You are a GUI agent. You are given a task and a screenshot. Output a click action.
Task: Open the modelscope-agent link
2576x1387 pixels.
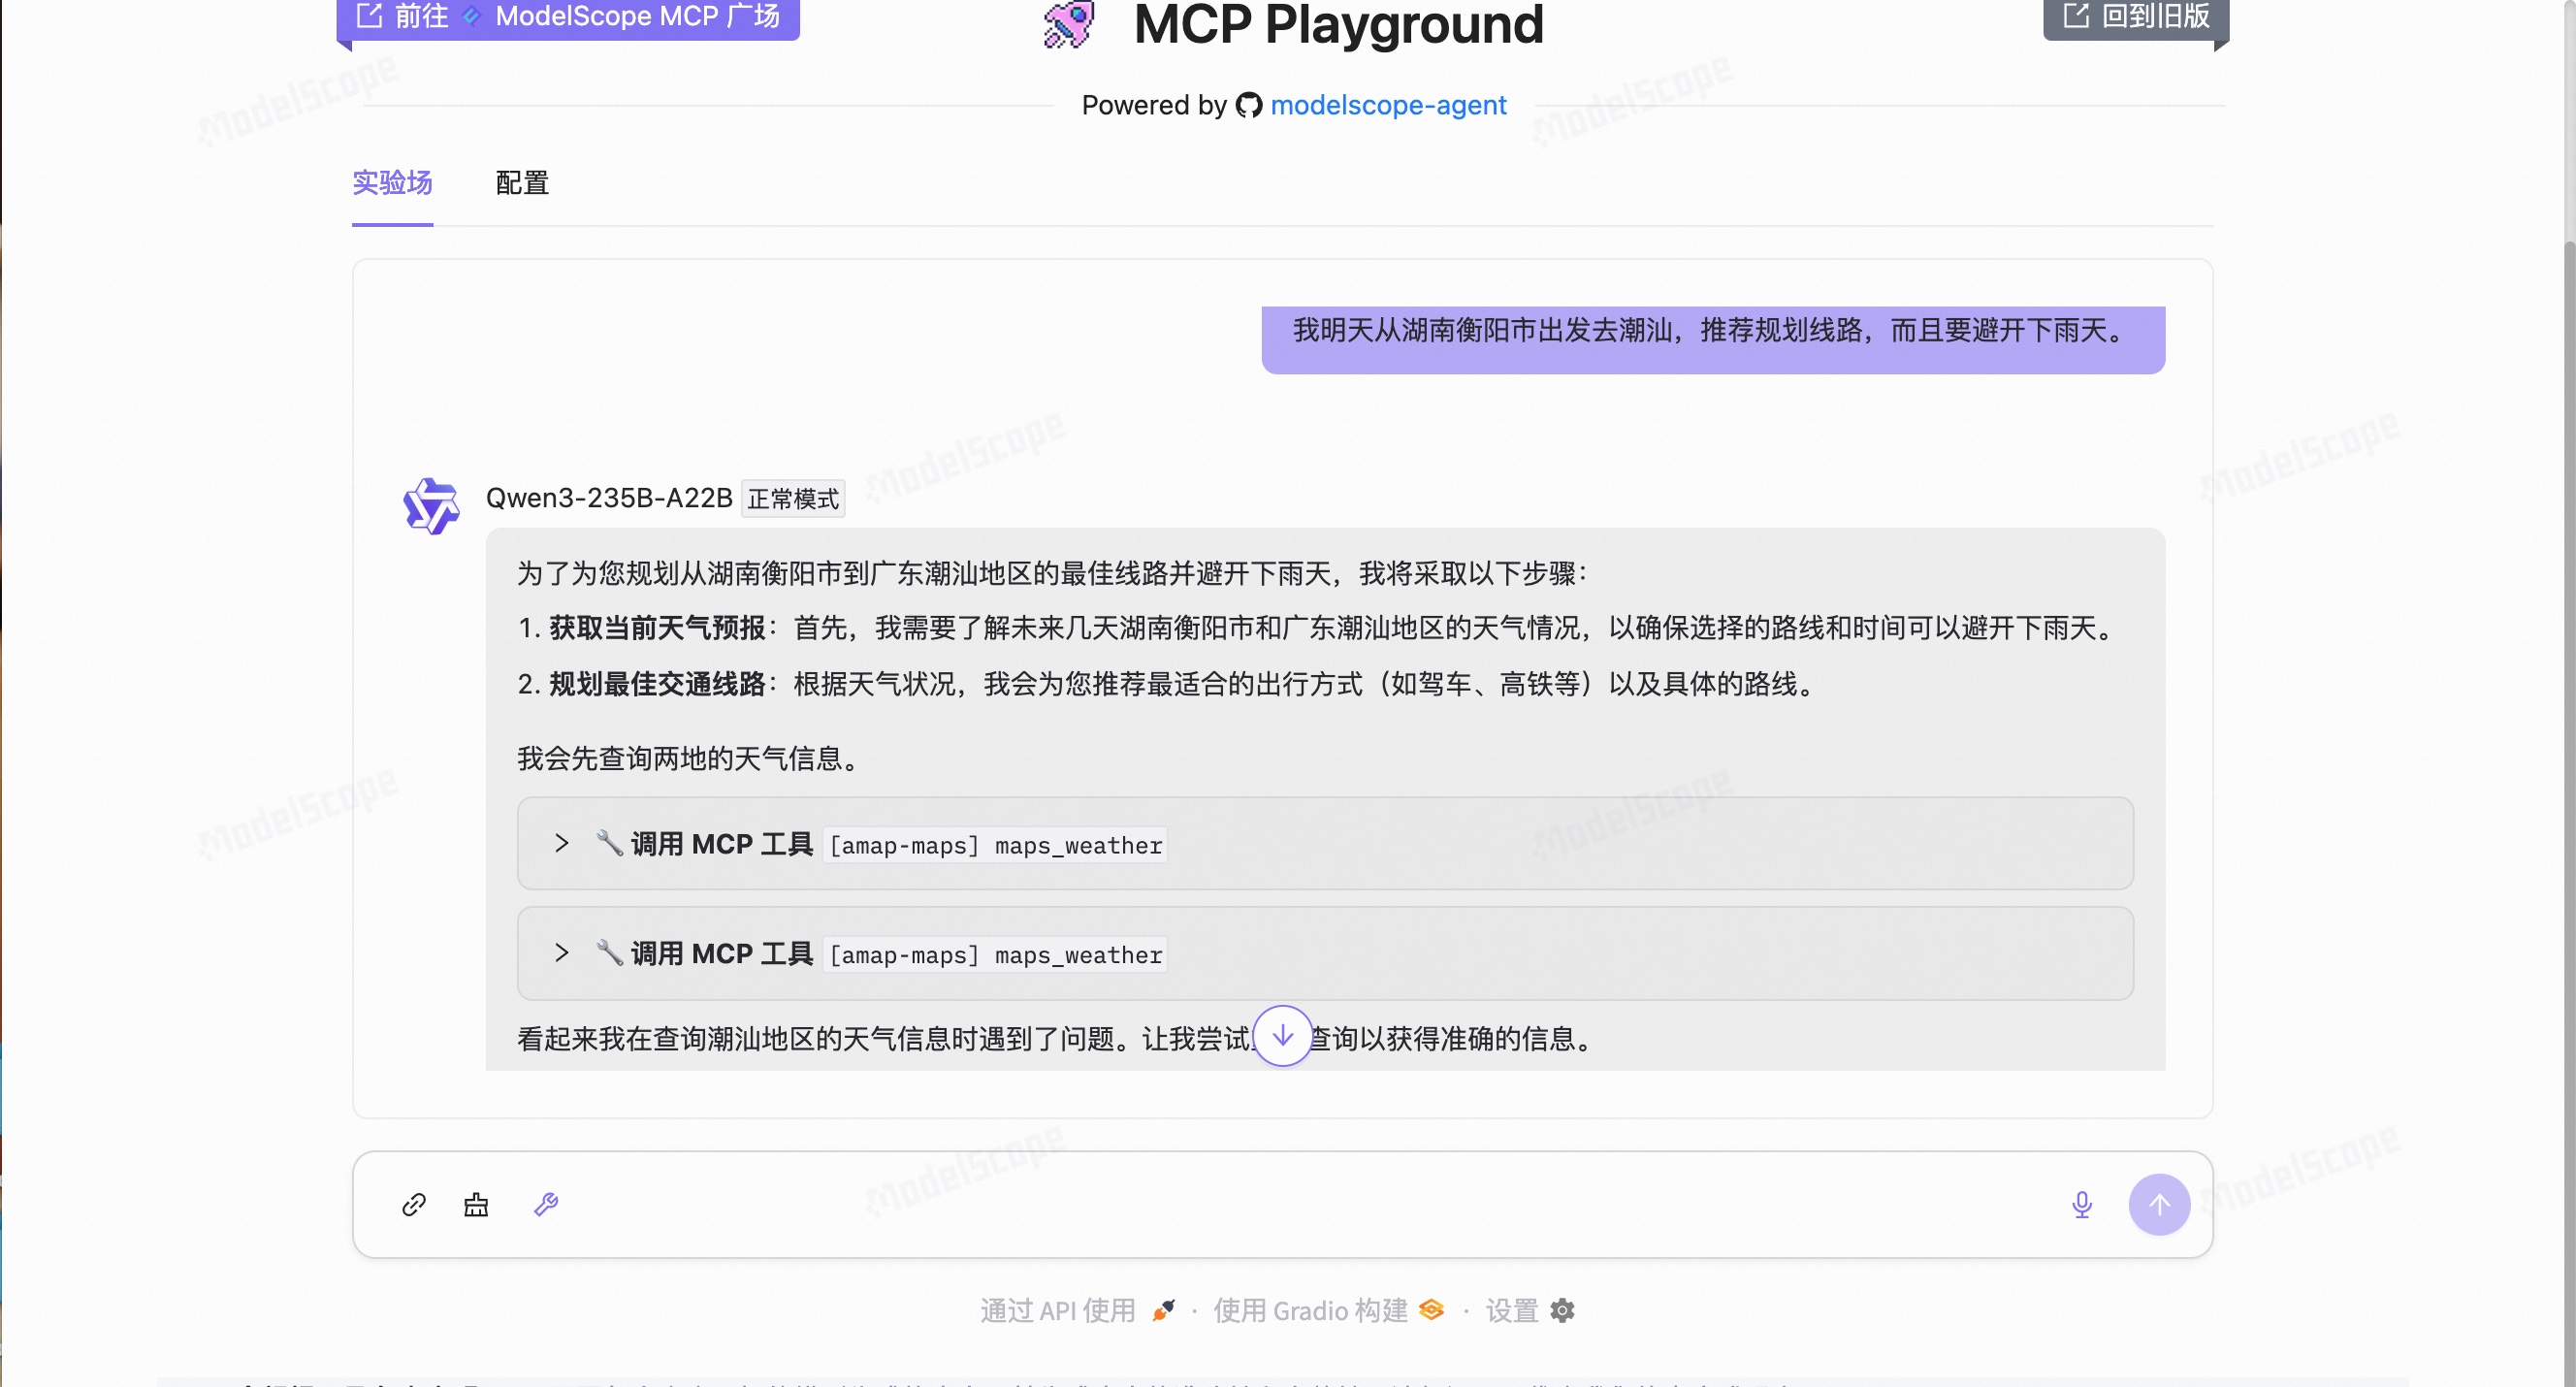point(1388,105)
